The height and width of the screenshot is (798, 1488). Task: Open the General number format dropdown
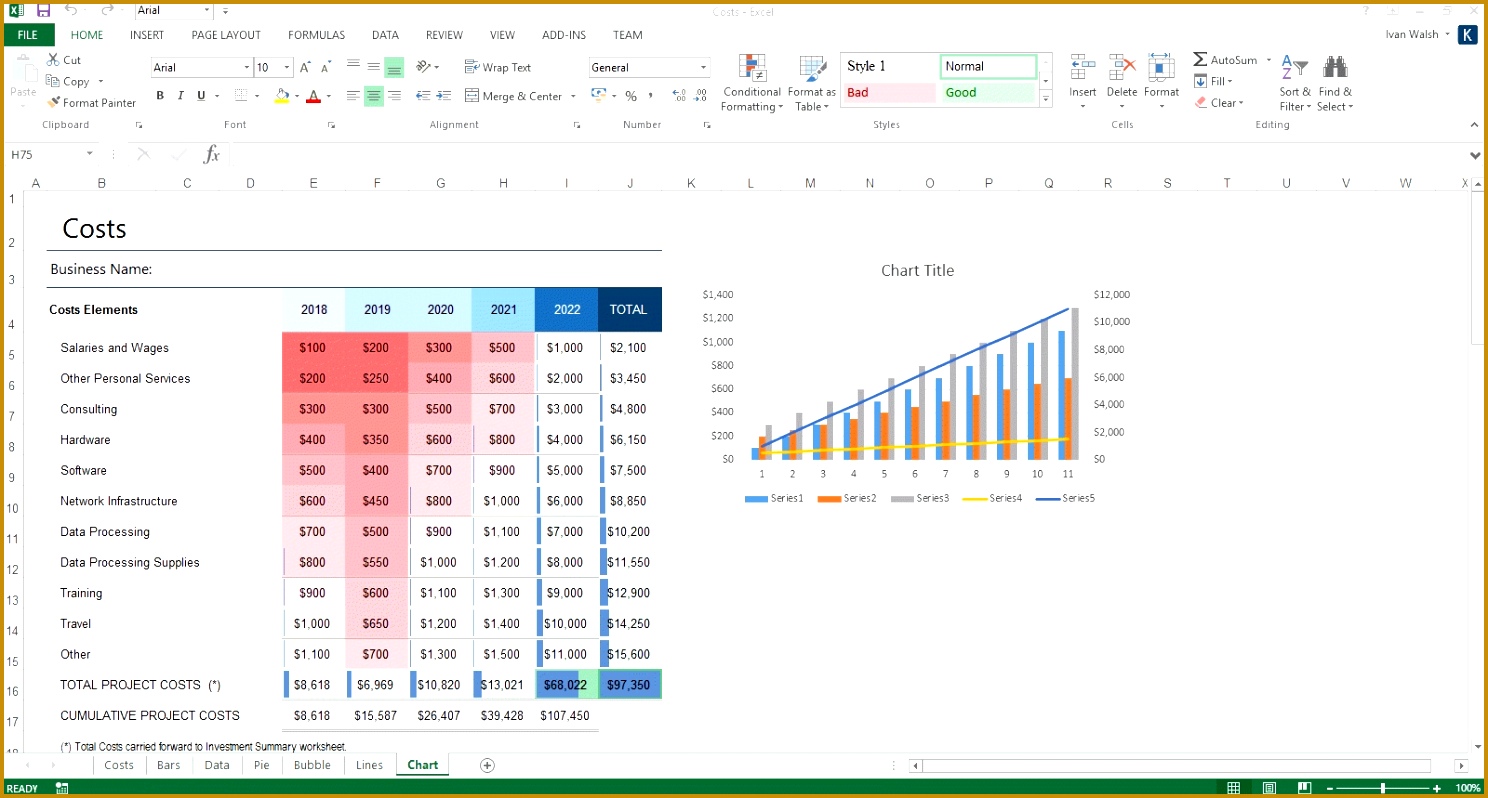[x=703, y=67]
